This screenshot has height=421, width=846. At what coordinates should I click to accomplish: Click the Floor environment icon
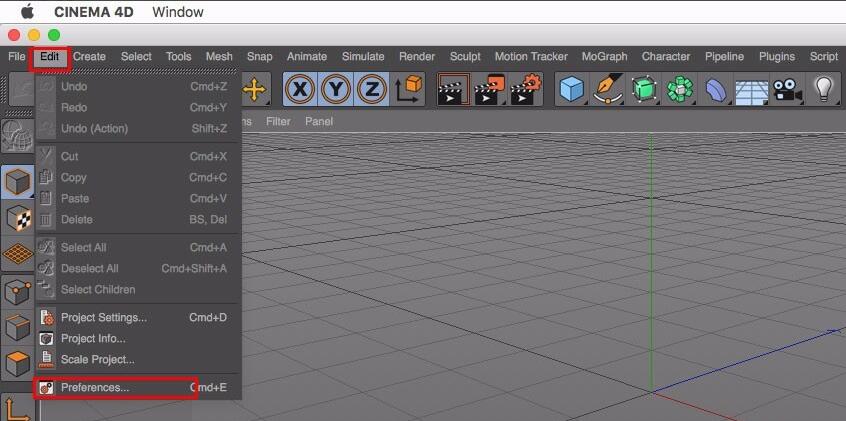pyautogui.click(x=752, y=89)
